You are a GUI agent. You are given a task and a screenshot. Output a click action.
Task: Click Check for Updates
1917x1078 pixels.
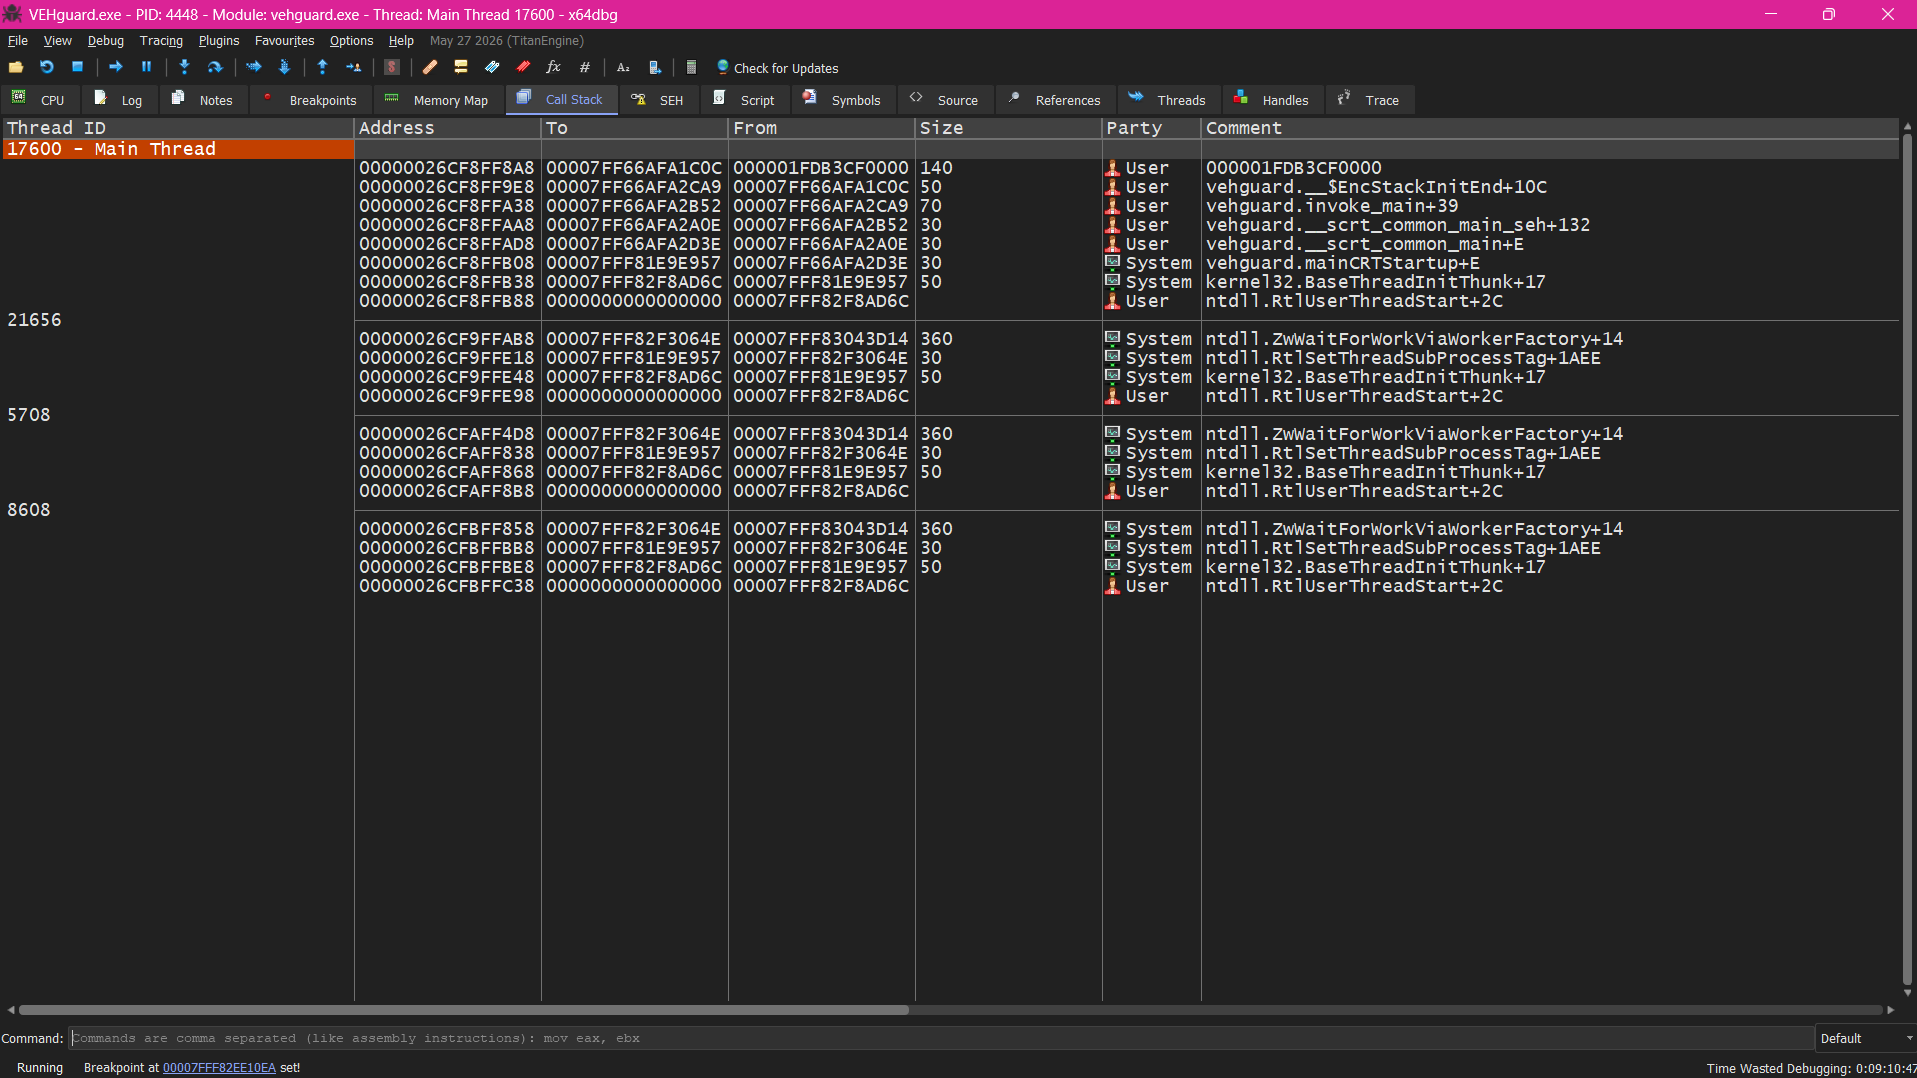coord(777,68)
